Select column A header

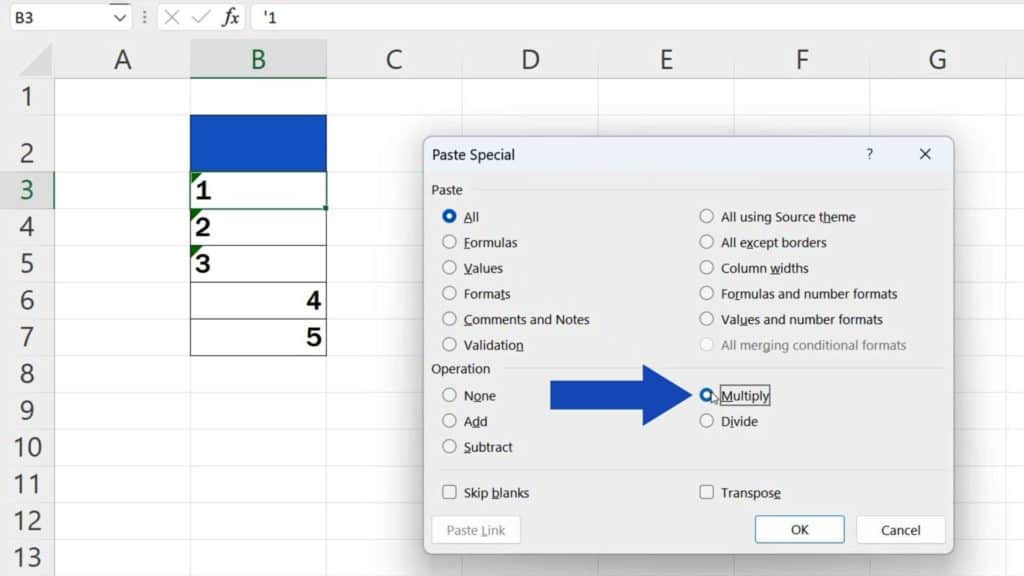[x=122, y=59]
